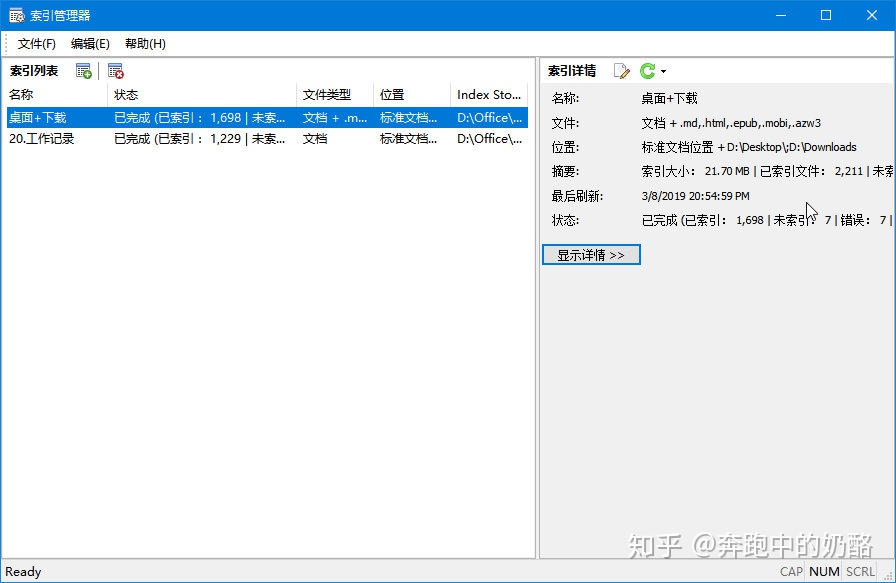896x583 pixels.
Task: Maximize the 索引管理器 window
Action: (826, 15)
